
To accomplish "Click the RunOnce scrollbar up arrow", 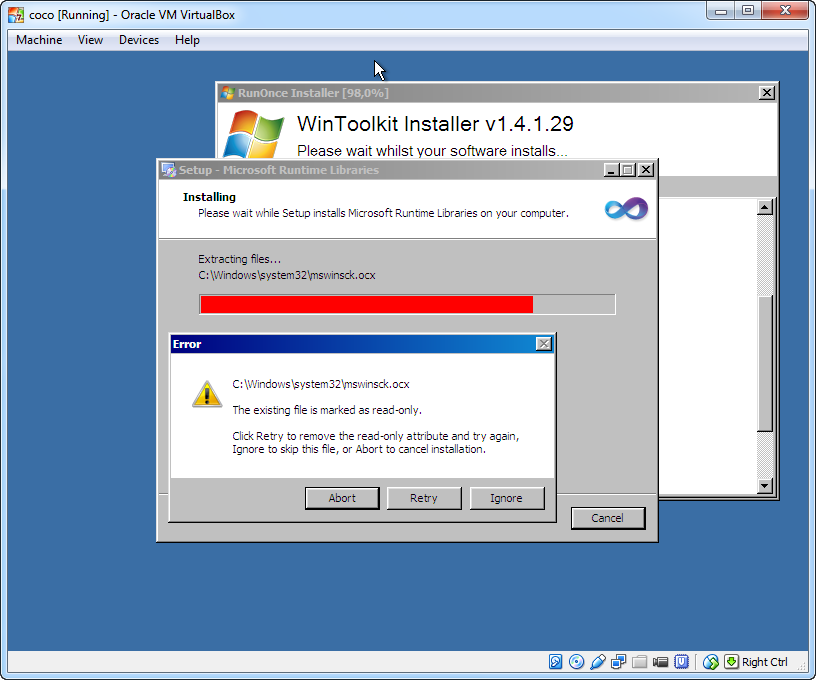I will (764, 208).
